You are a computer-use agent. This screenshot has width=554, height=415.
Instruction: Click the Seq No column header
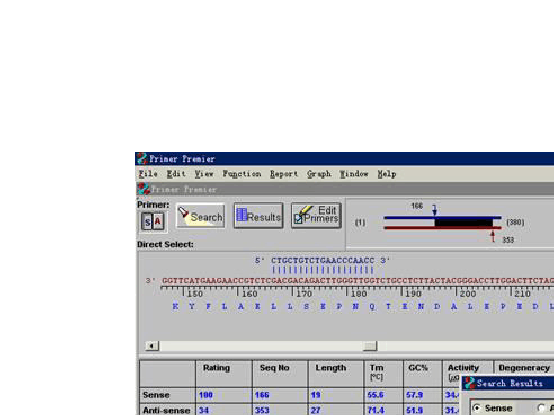click(275, 368)
